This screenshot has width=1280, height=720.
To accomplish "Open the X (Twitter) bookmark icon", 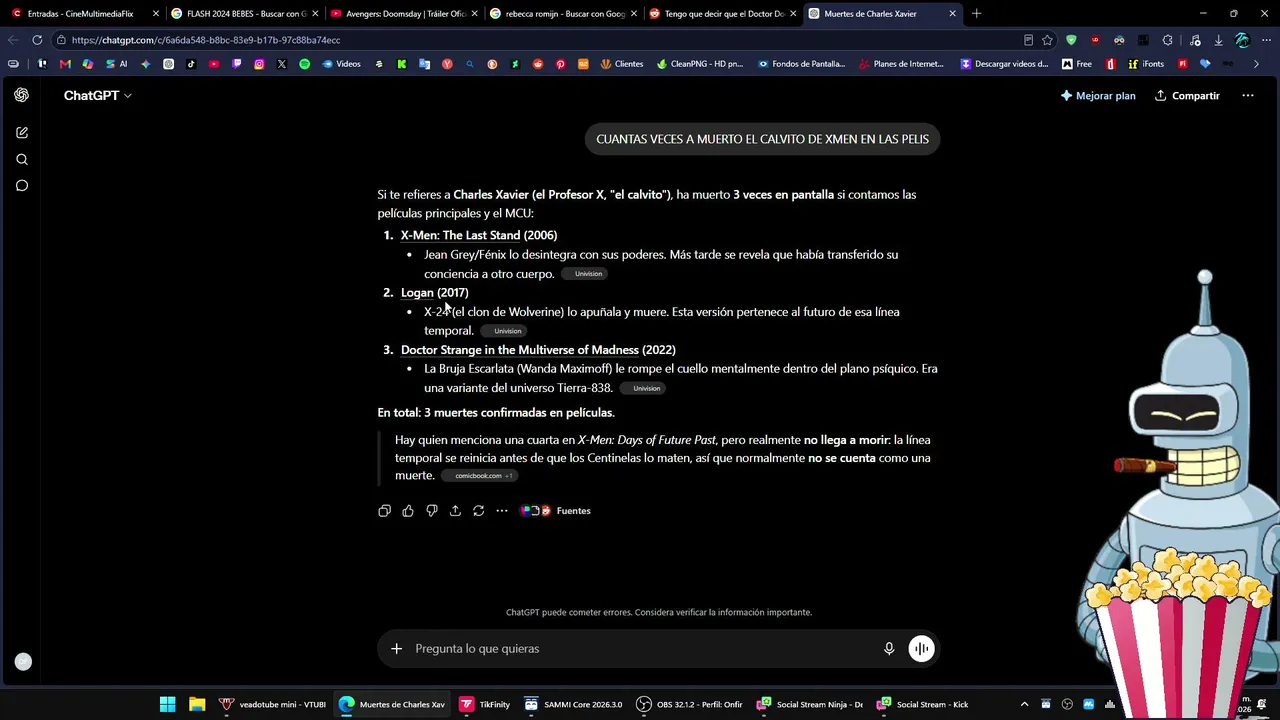I will (281, 64).
